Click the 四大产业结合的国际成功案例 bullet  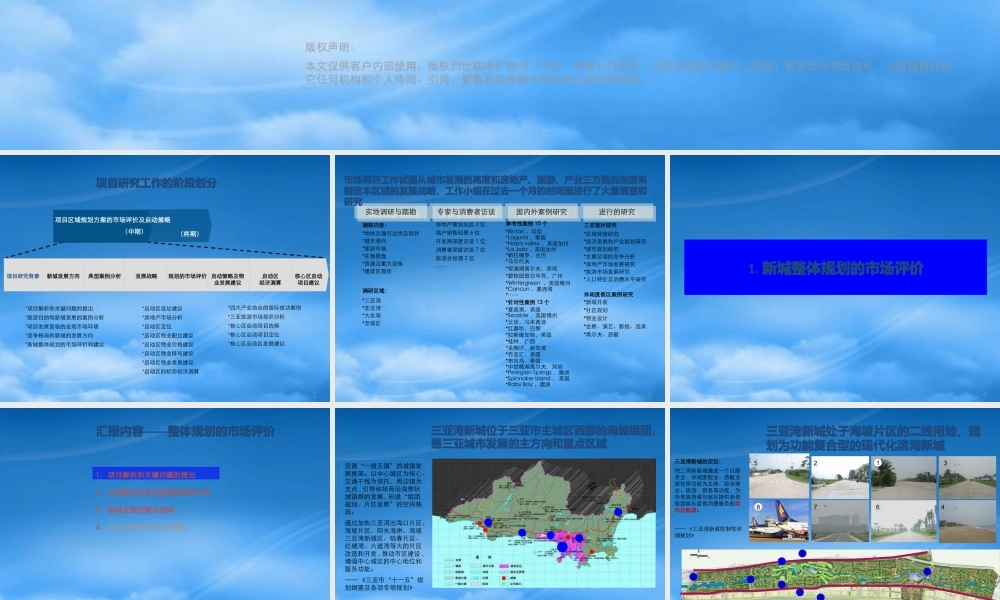point(264,307)
